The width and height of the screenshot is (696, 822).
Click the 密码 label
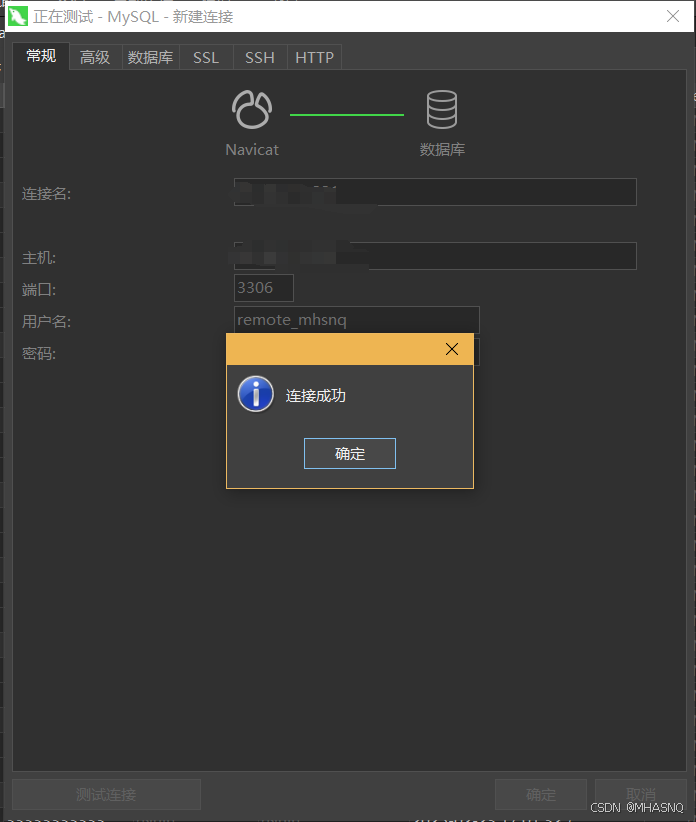pyautogui.click(x=39, y=354)
